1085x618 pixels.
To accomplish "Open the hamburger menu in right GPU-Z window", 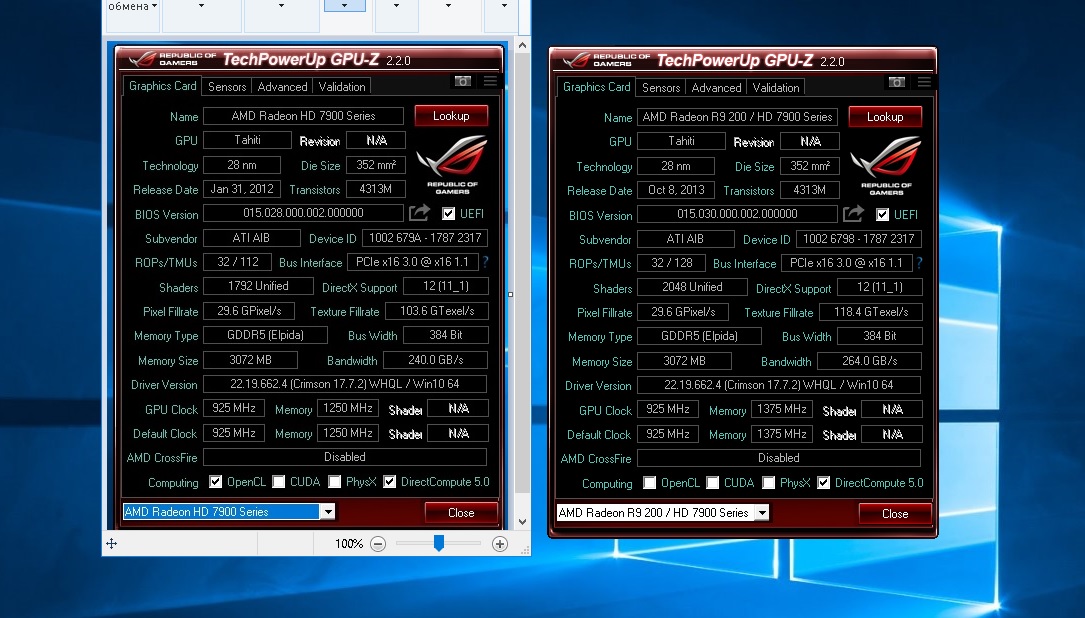I will tap(924, 82).
